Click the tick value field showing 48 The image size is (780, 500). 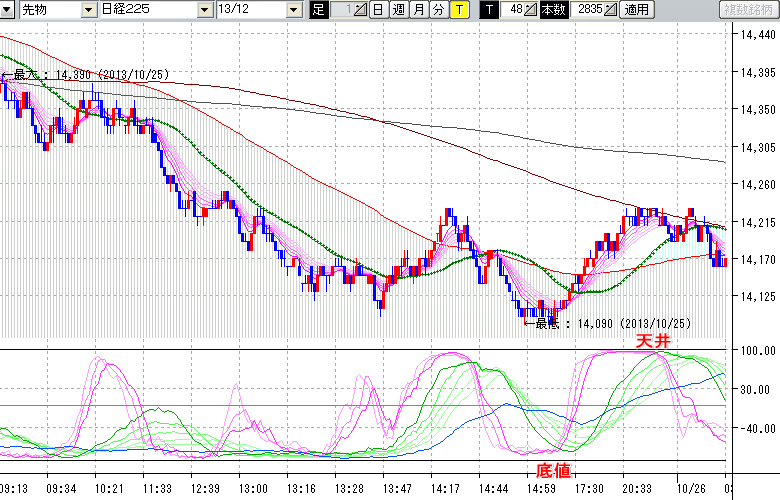coord(514,10)
